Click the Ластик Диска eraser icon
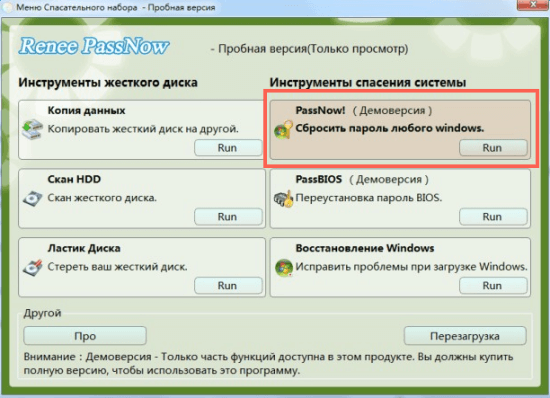550x398 pixels. click(x=32, y=268)
